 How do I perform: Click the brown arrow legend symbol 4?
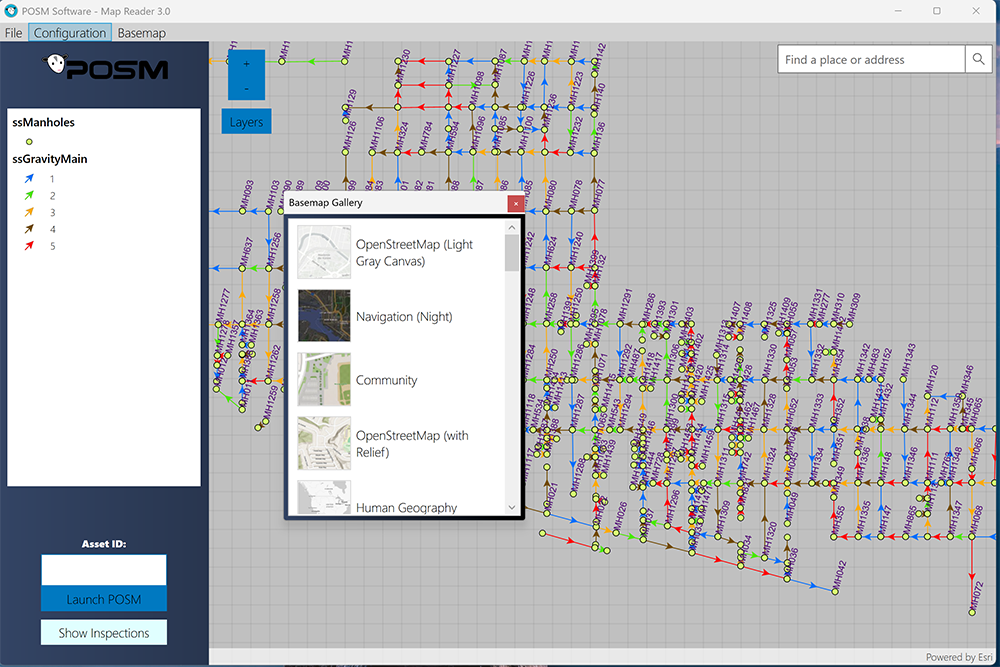[x=29, y=229]
